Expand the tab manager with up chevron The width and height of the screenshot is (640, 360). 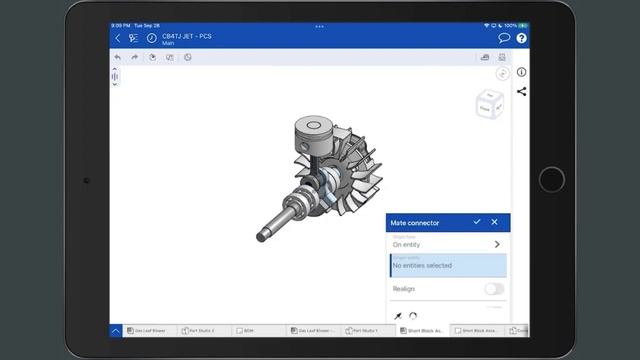tap(116, 331)
